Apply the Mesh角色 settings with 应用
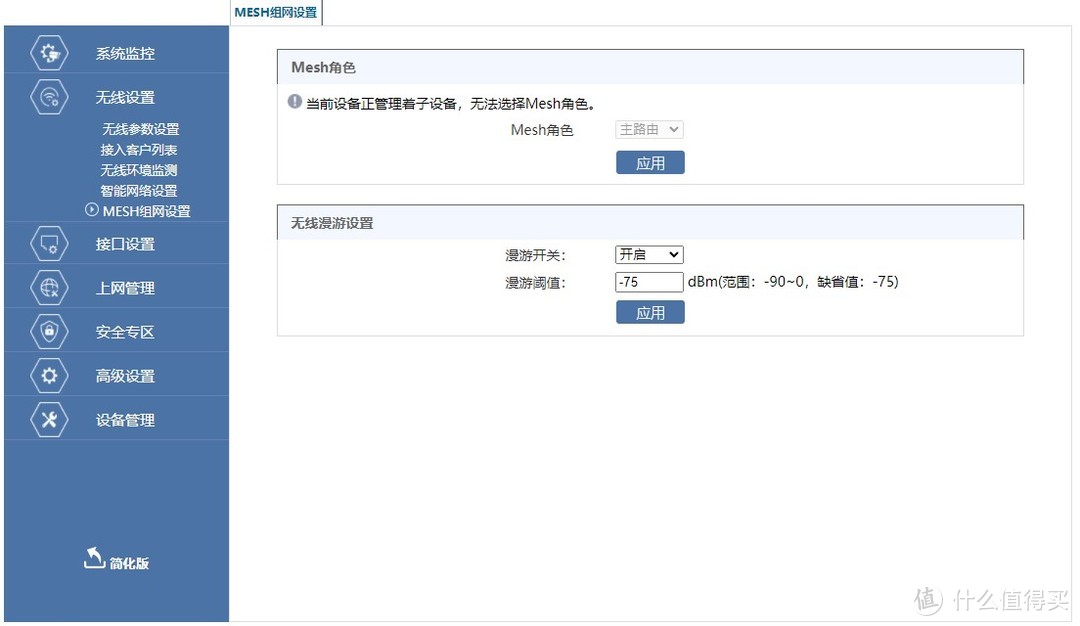Screen dimensions: 1080x626 coord(650,162)
